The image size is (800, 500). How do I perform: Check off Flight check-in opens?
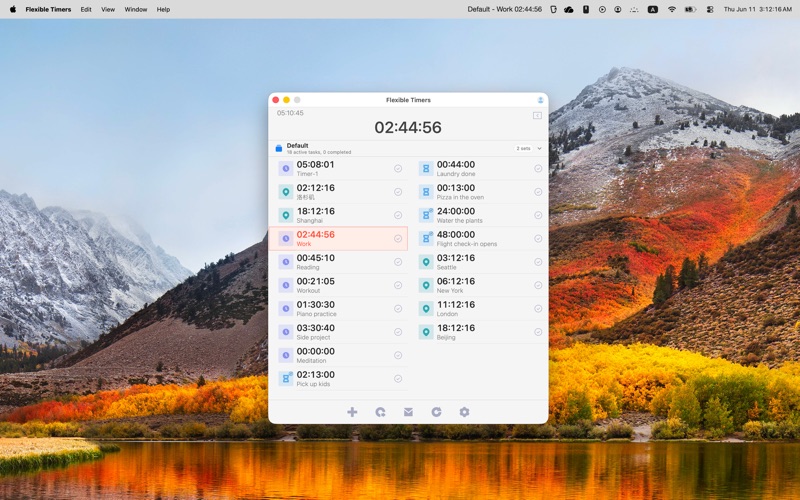(538, 238)
